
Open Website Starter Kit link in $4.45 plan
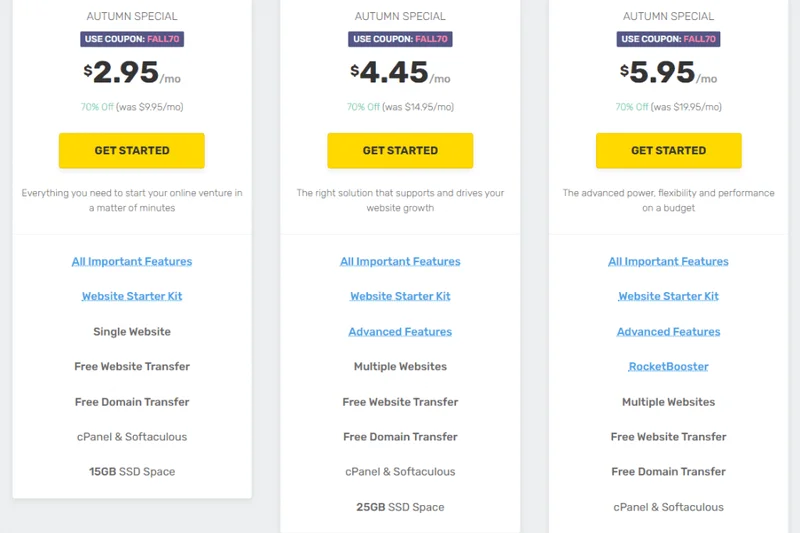coord(400,297)
